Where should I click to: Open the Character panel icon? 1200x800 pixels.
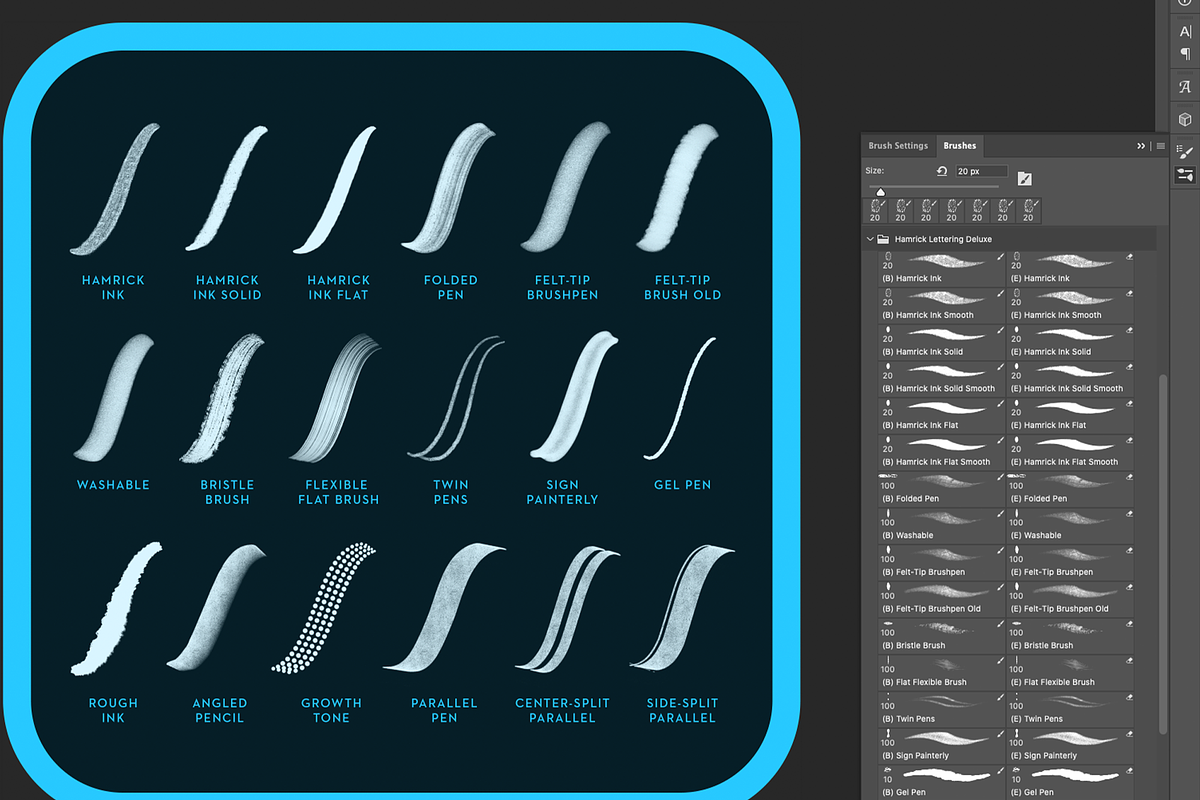pyautogui.click(x=1185, y=33)
